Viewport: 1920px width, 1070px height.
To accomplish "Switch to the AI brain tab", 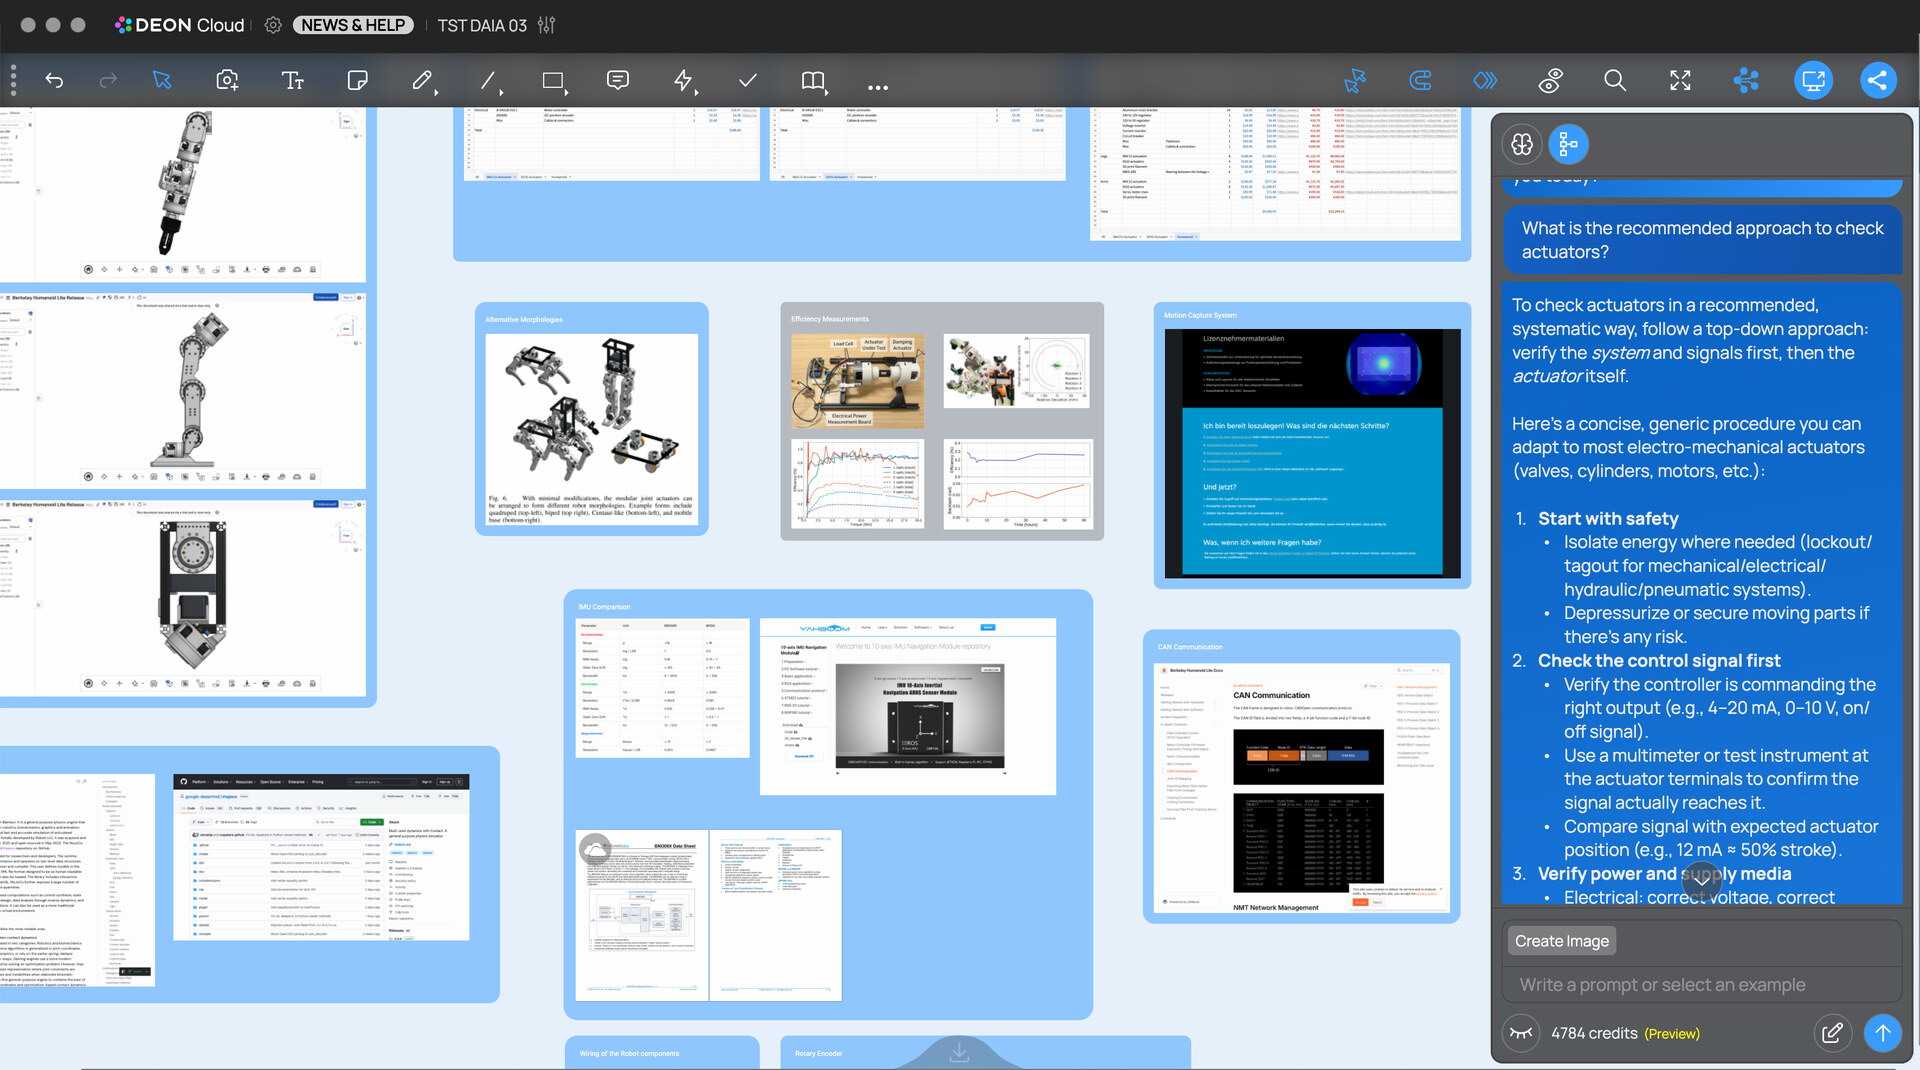I will [x=1522, y=144].
